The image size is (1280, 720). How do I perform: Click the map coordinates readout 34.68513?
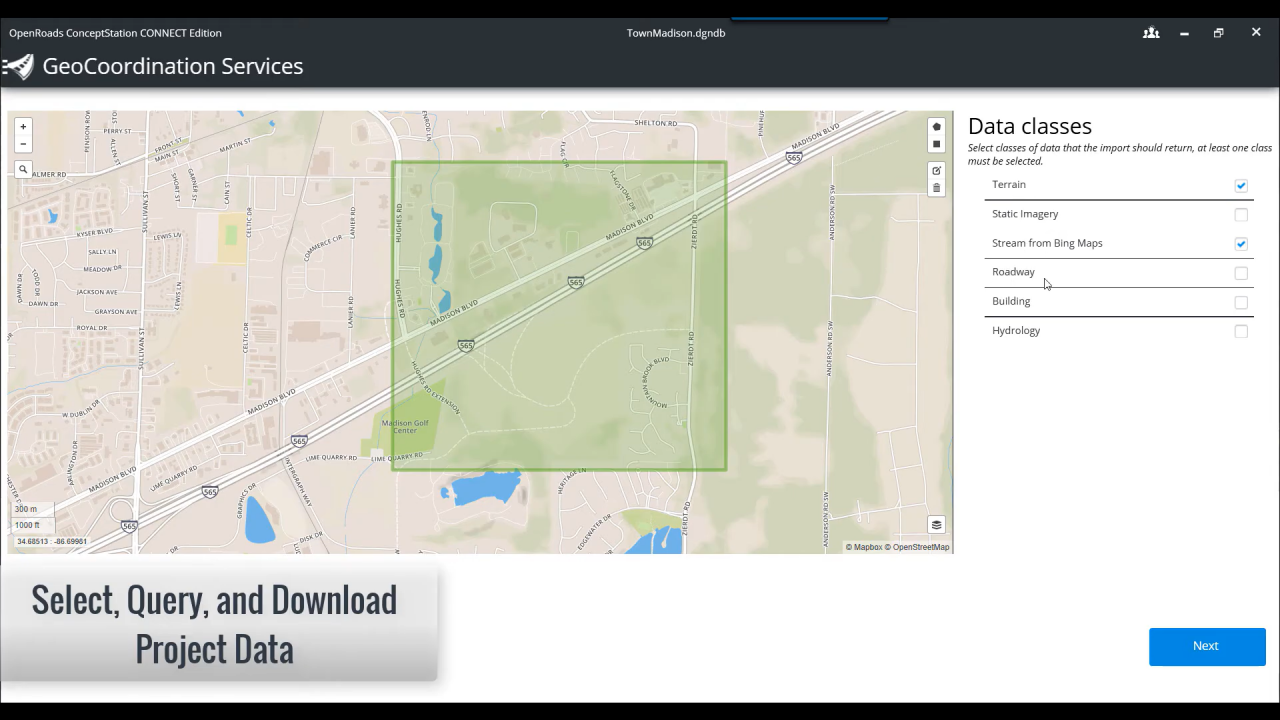click(x=52, y=542)
